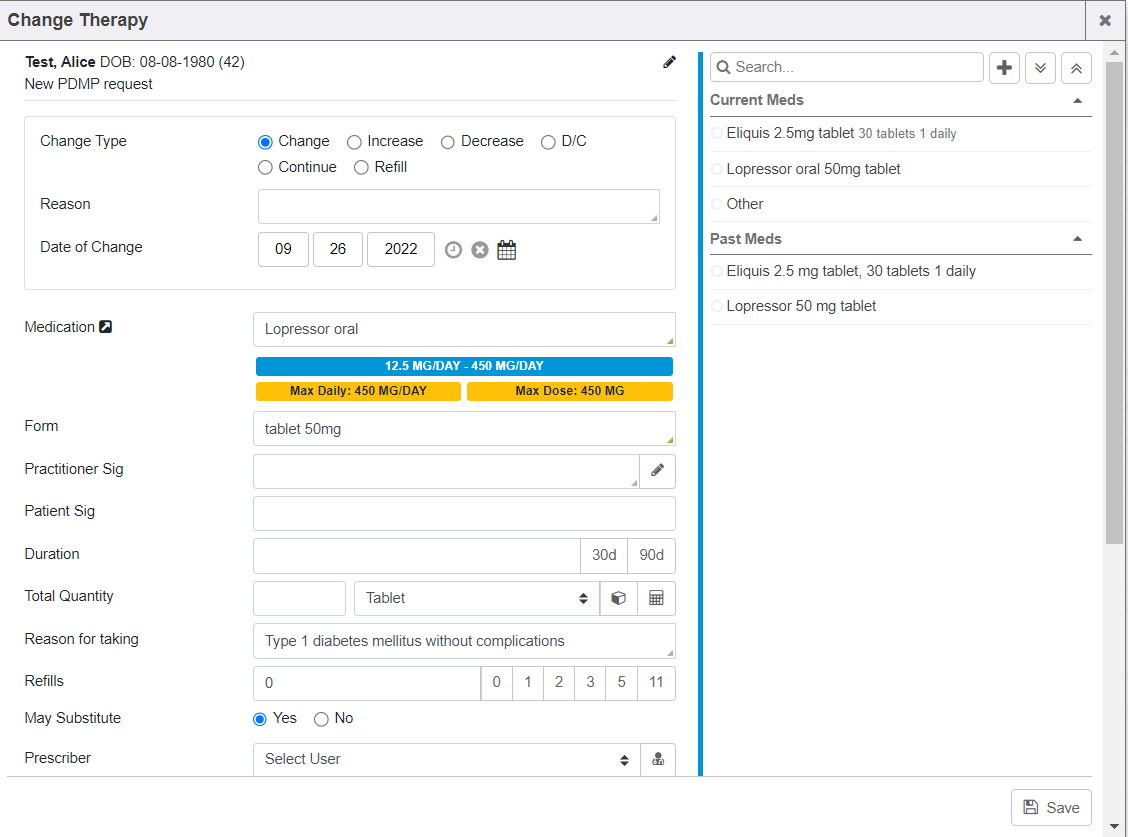The width and height of the screenshot is (1128, 837).
Task: Open the Tablet unit dropdown
Action: [x=476, y=598]
